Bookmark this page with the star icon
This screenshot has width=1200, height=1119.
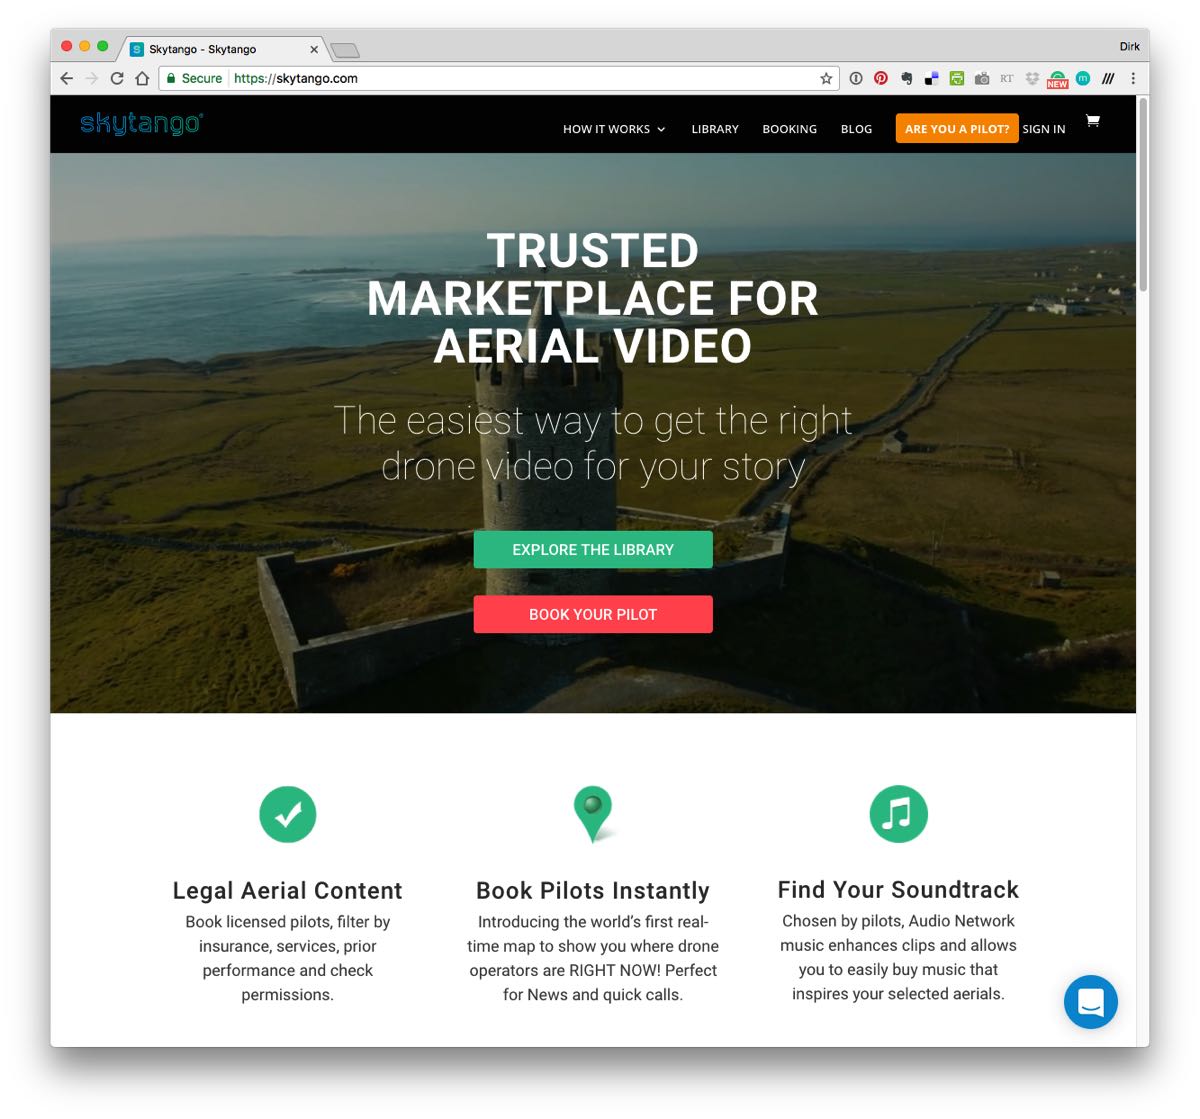click(x=826, y=78)
